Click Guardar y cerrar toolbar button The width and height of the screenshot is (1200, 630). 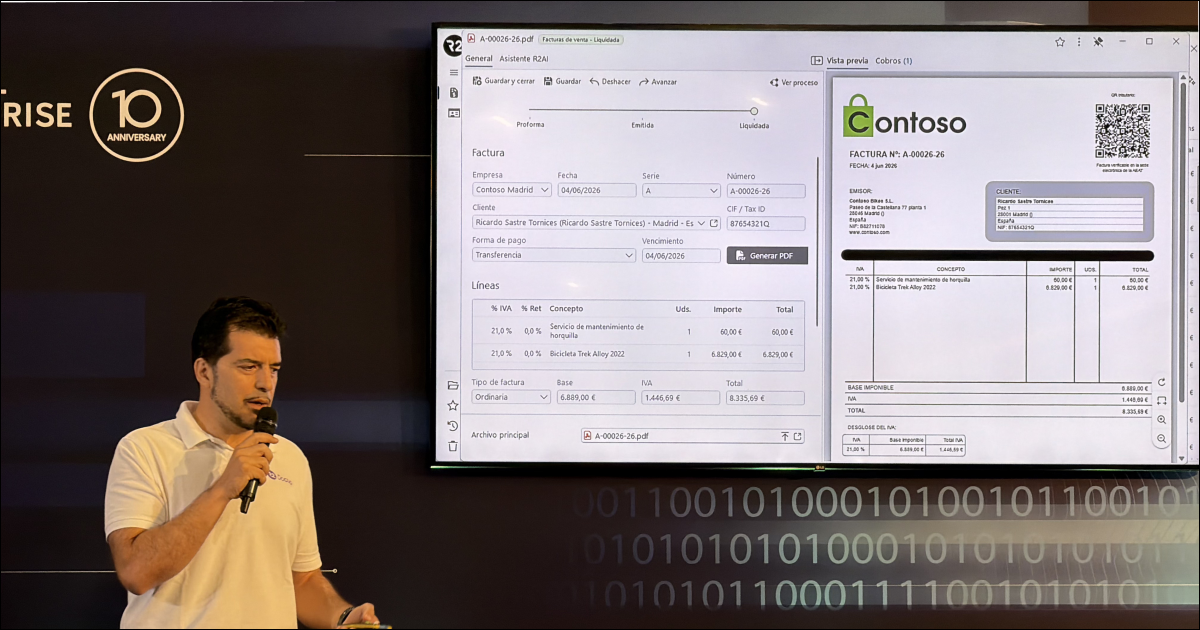[x=503, y=81]
